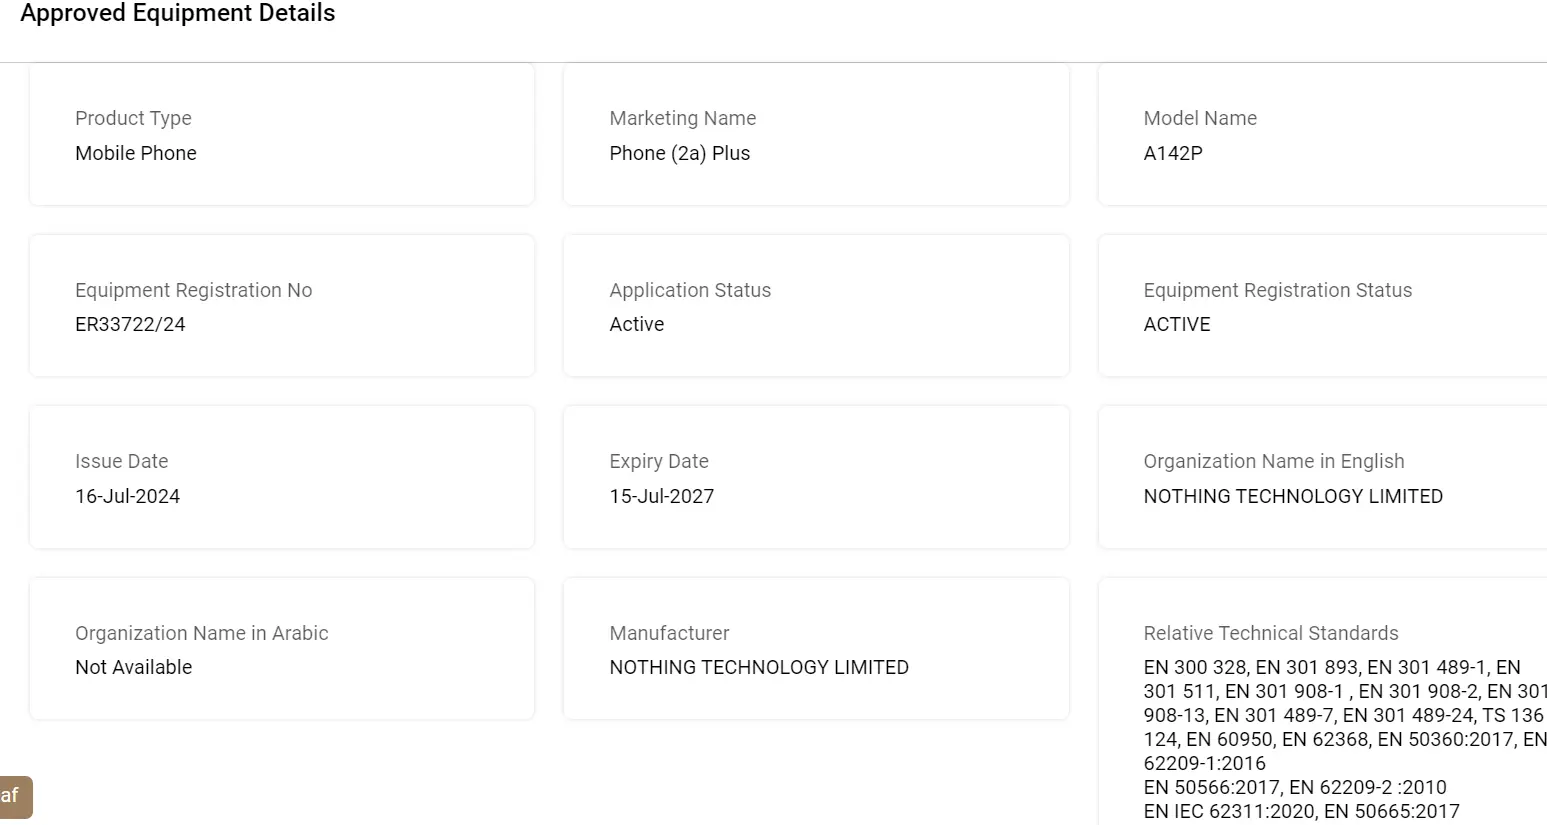Click the Expiry Date label
The width and height of the screenshot is (1547, 825).
pos(658,461)
